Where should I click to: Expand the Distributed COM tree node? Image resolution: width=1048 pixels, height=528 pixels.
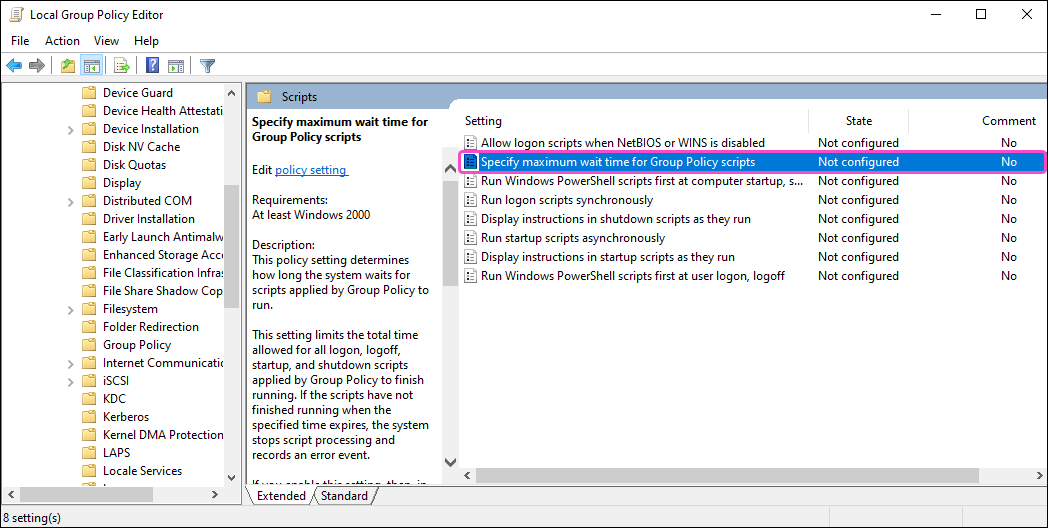(x=71, y=202)
